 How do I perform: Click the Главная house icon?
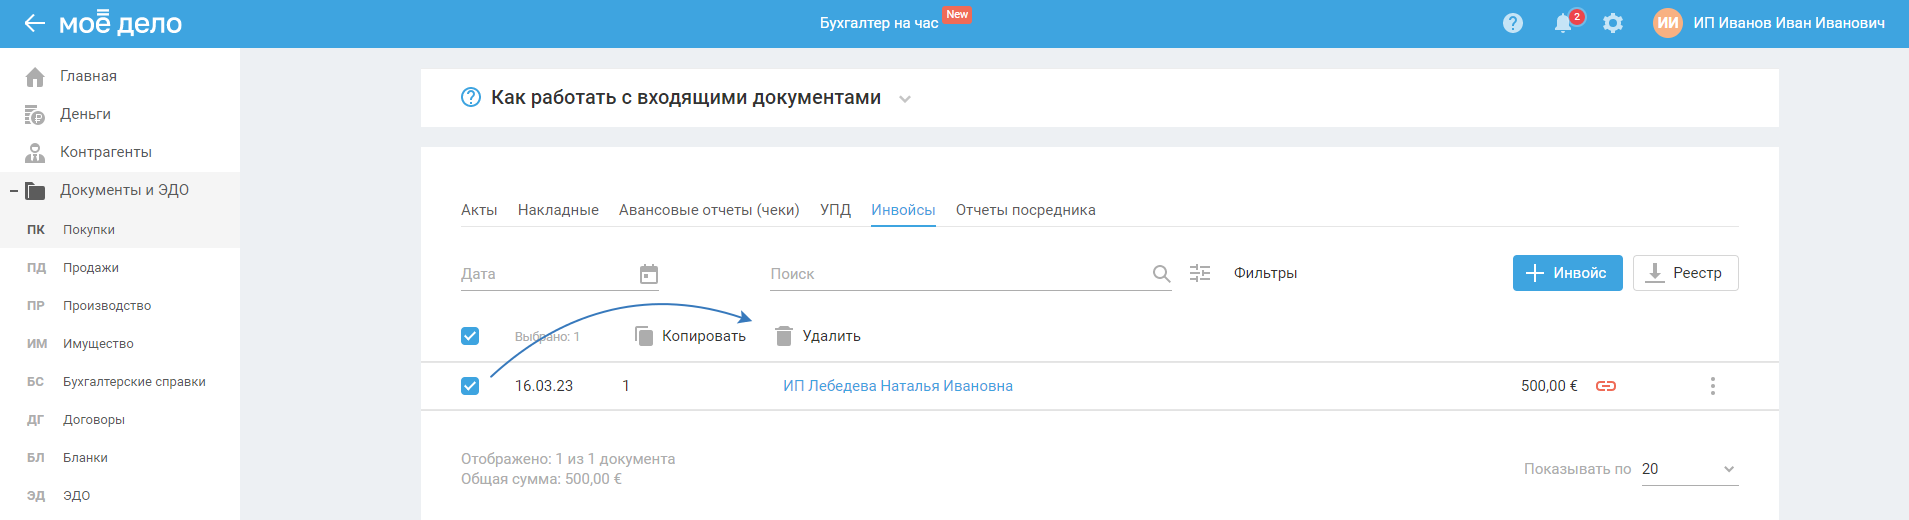pyautogui.click(x=35, y=77)
